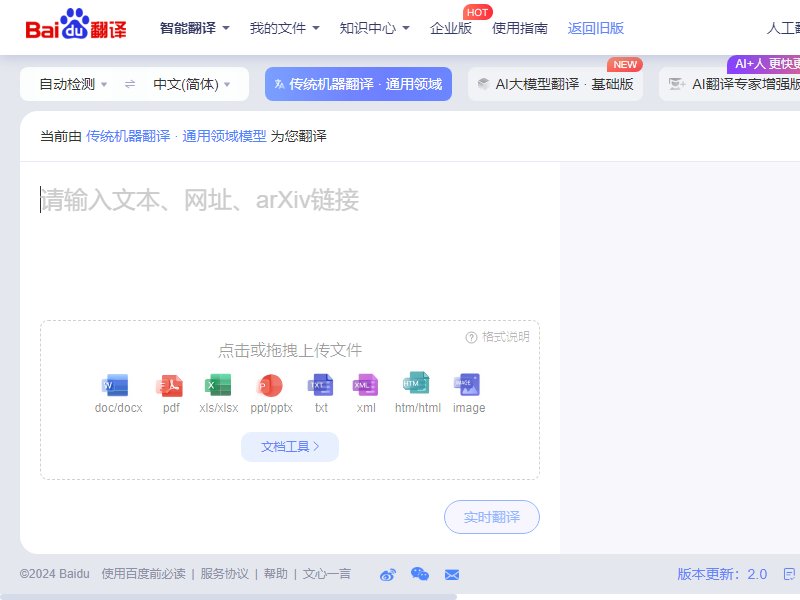Click the Baidu 翻译 logo

coord(76,24)
